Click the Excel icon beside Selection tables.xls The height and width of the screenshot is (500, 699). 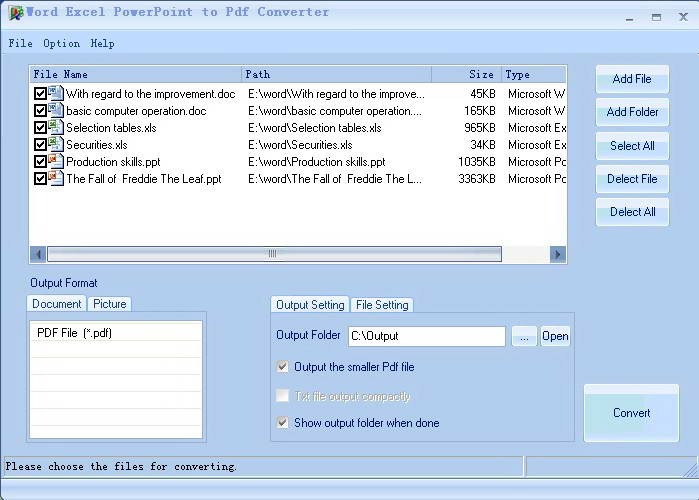56,127
